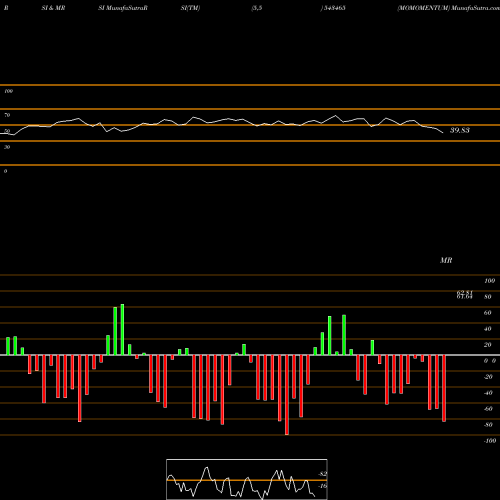This screenshot has height=500, width=500.
Task: Click the momentum axis label -80
Action: coord(488,425)
